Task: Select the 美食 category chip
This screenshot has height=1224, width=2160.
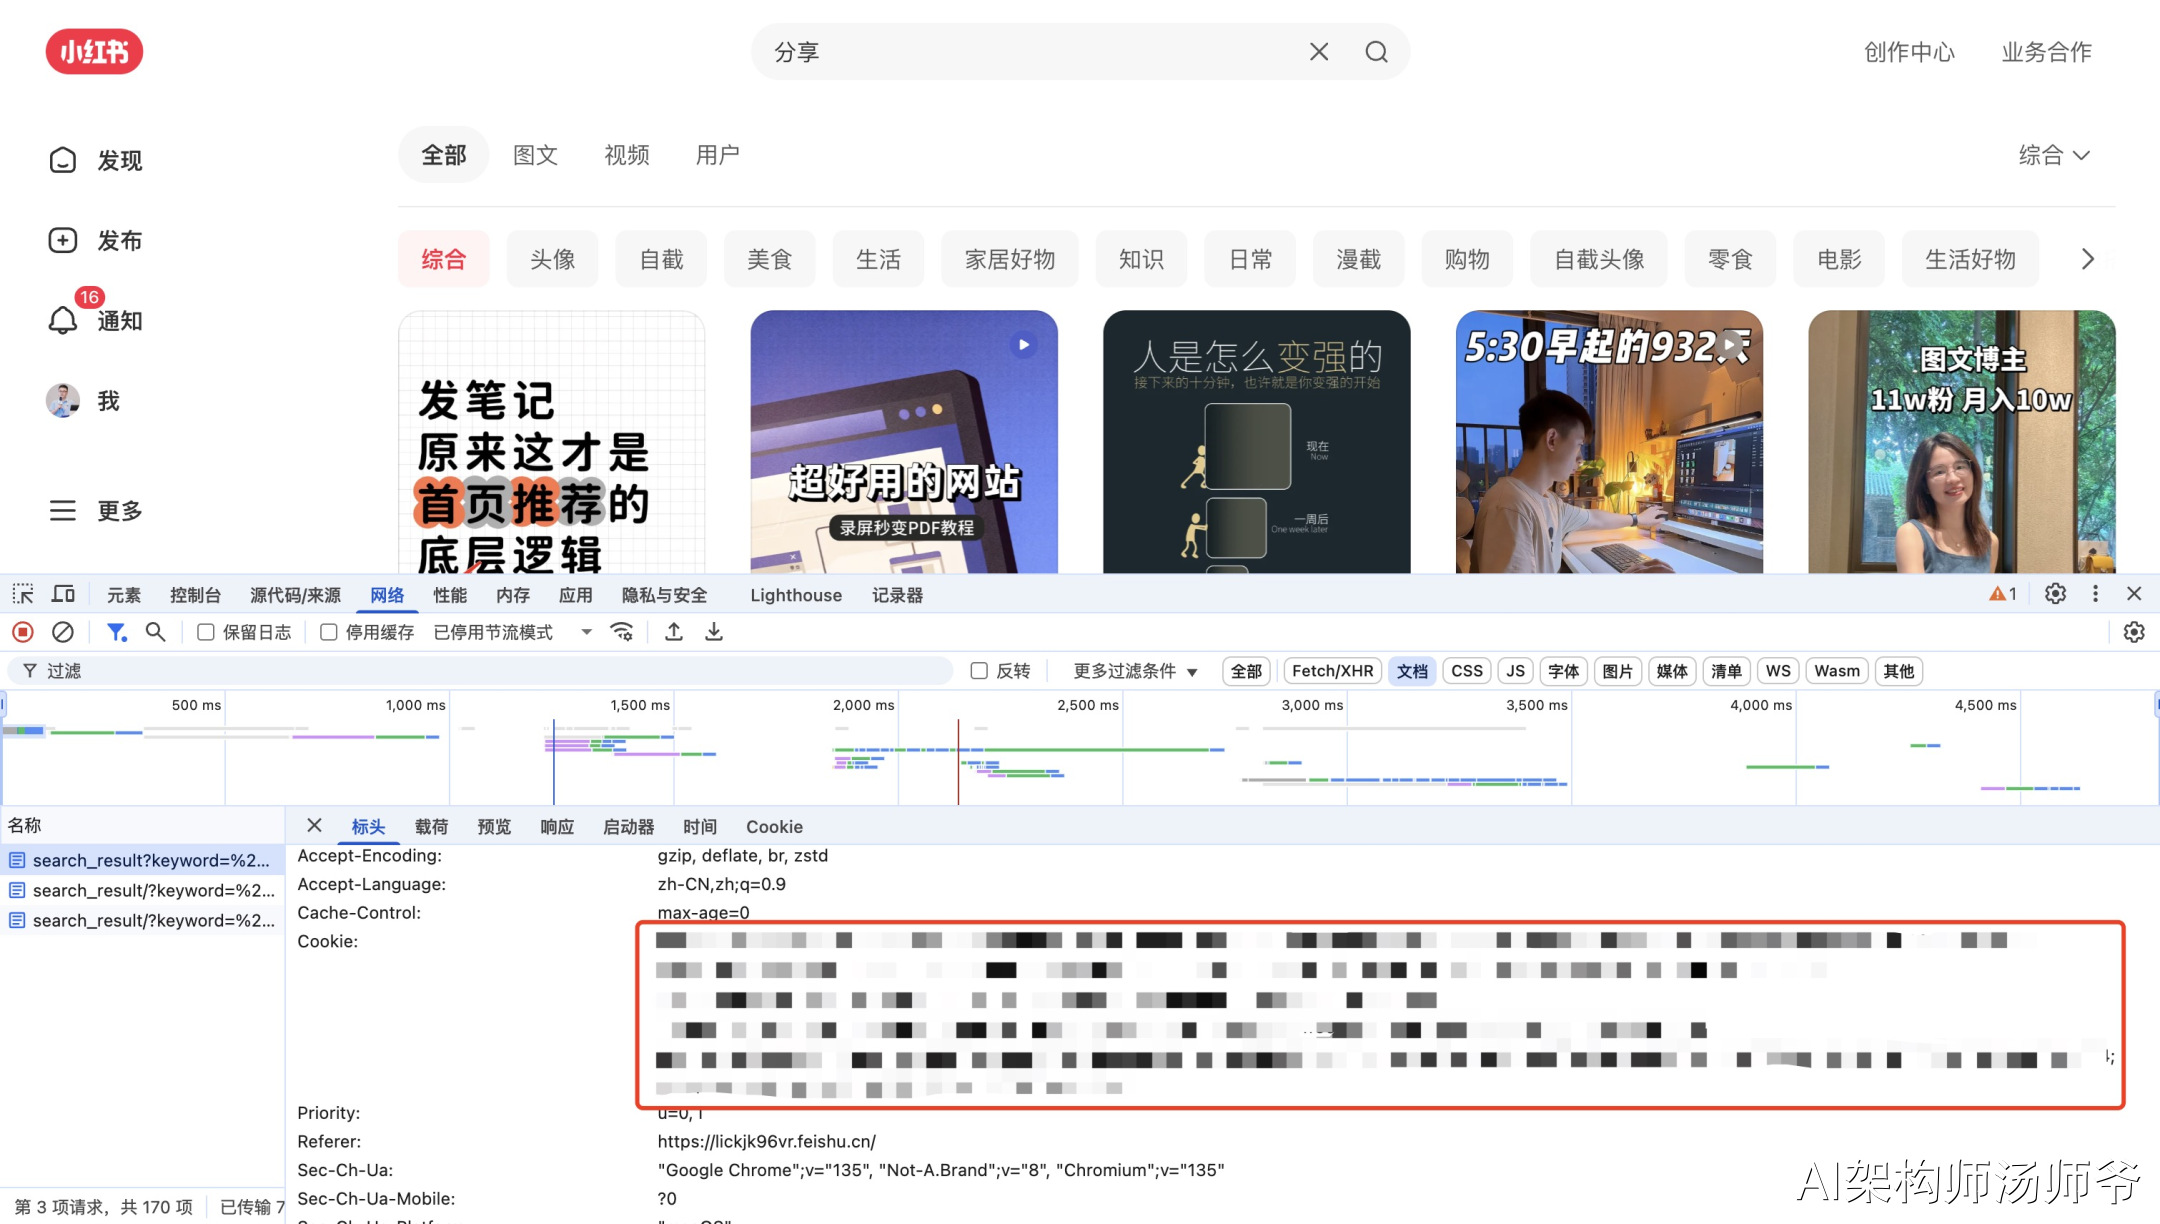Action: [x=769, y=260]
